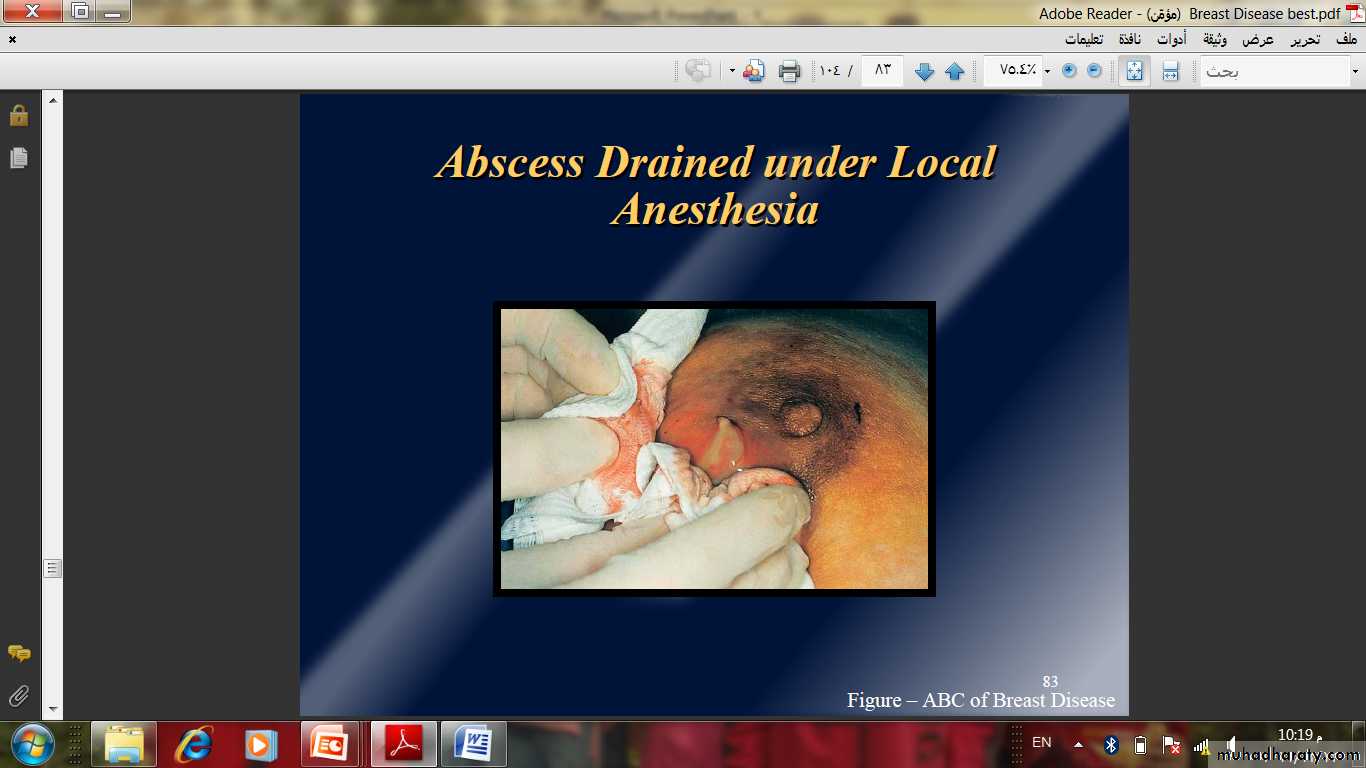This screenshot has width=1366, height=768.
Task: Open the Attachments paperclip panel
Action: tap(18, 695)
